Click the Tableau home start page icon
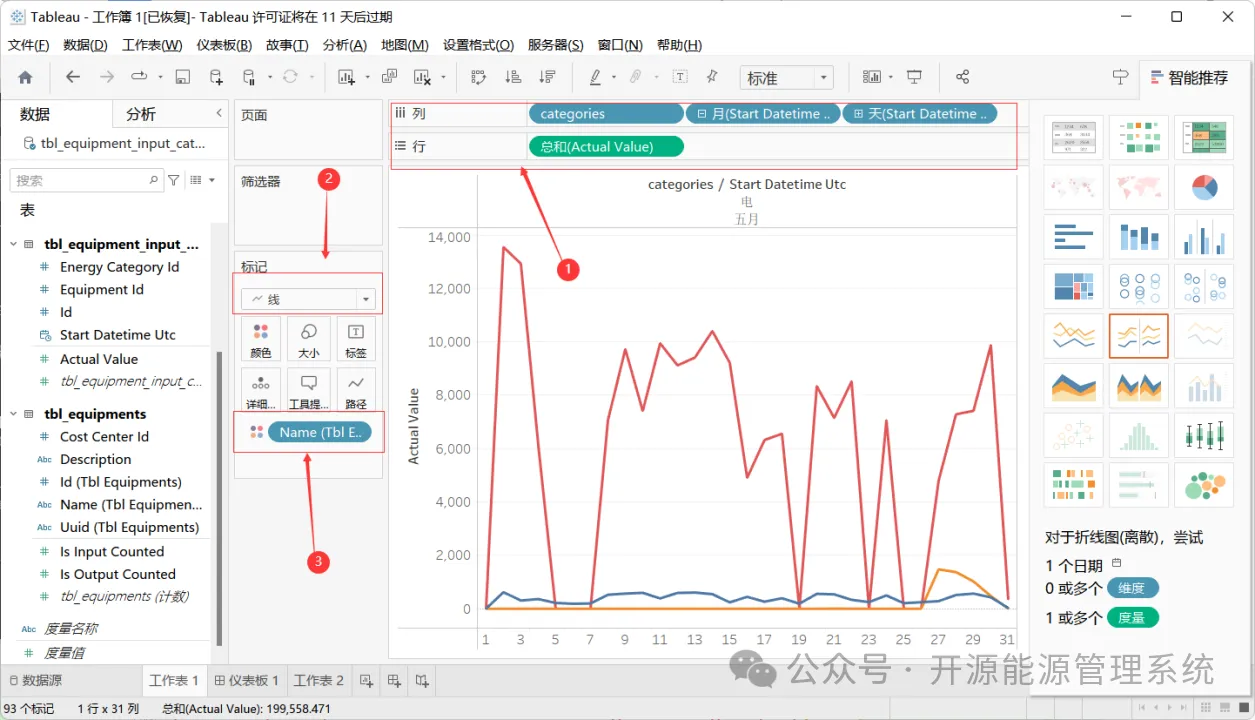The image size is (1255, 720). (25, 77)
